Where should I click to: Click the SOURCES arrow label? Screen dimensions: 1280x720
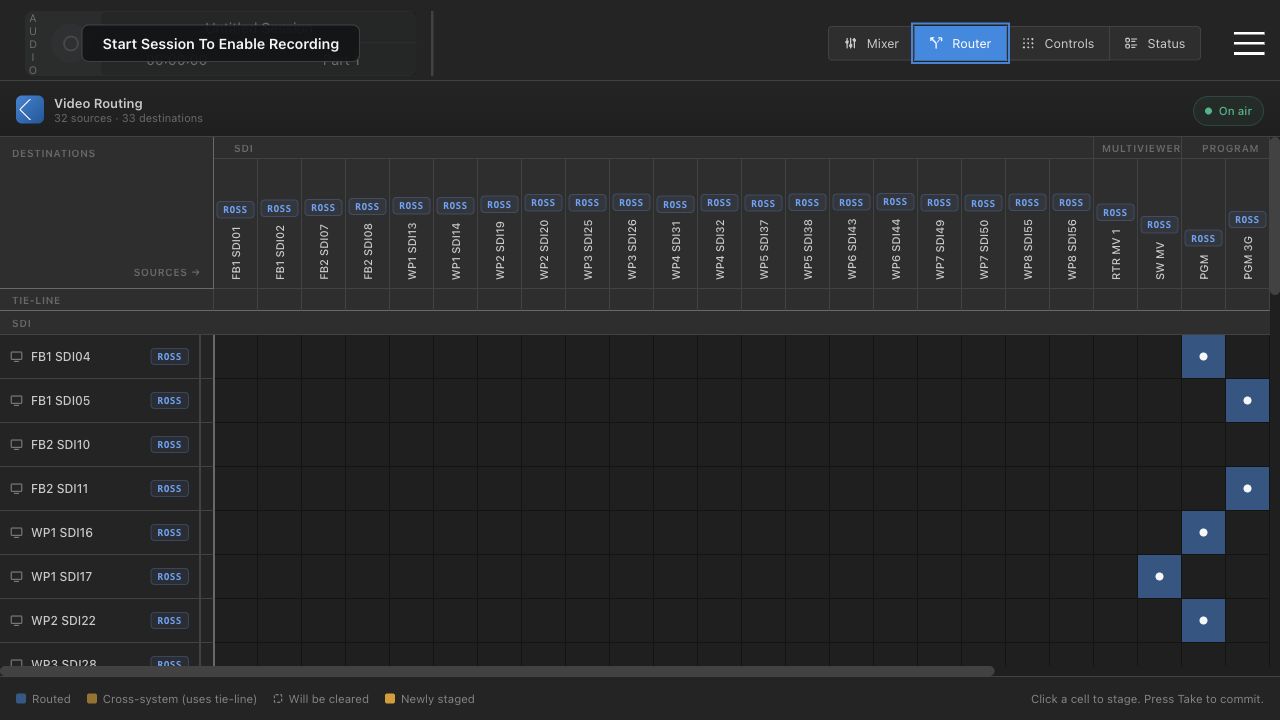[167, 272]
